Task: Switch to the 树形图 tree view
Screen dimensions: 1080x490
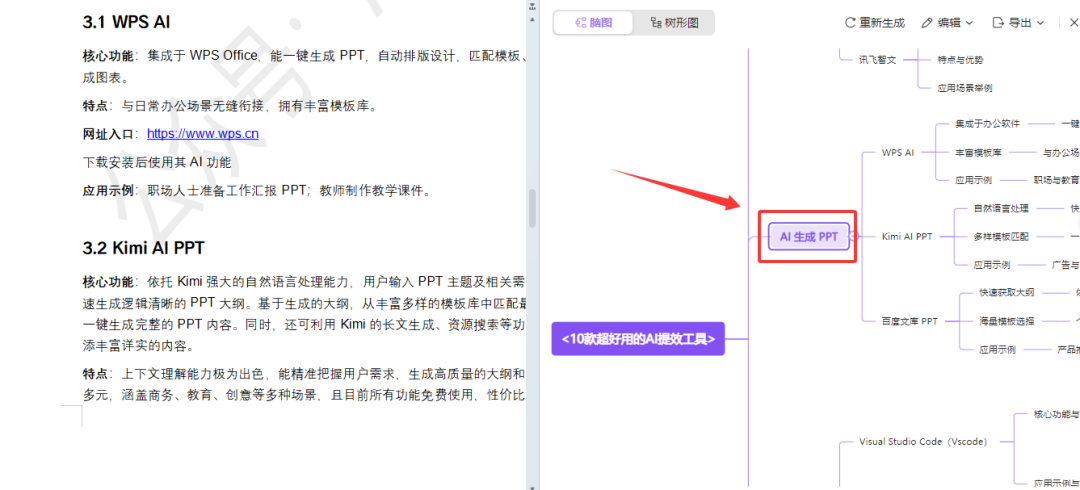Action: click(x=674, y=23)
